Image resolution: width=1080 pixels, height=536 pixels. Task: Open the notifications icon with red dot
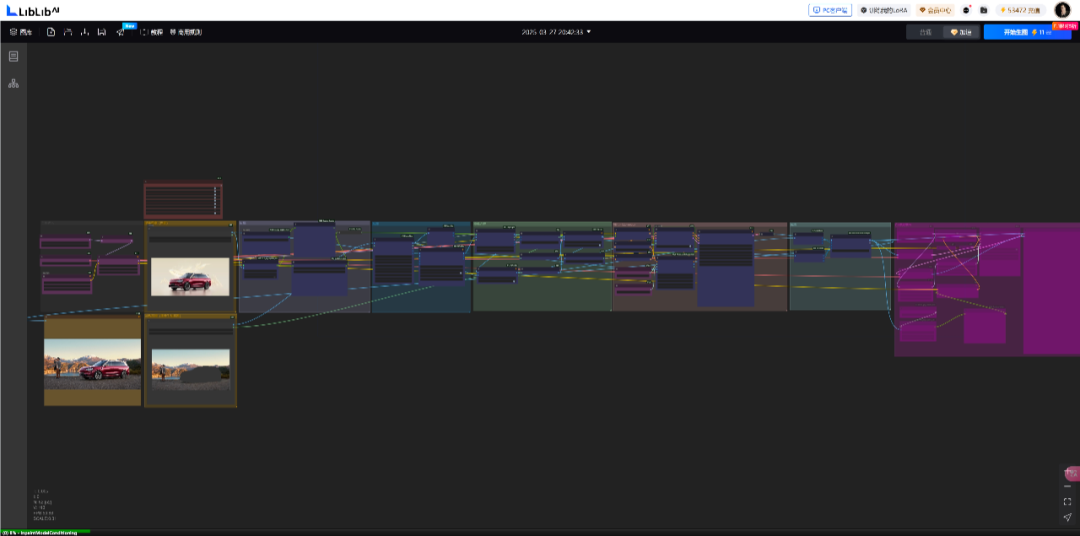coord(967,10)
